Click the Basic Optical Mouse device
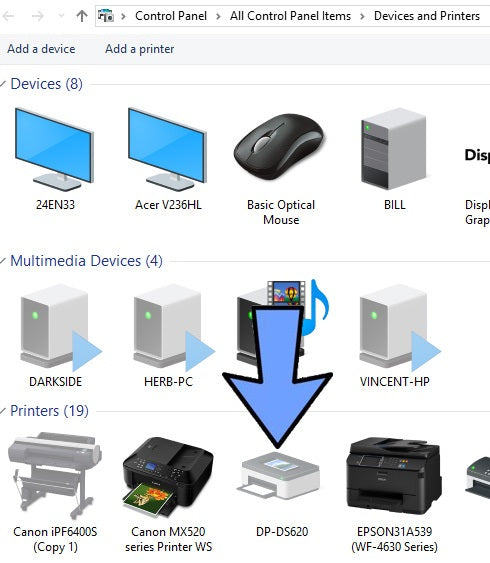This screenshot has width=490, height=563. pyautogui.click(x=280, y=167)
